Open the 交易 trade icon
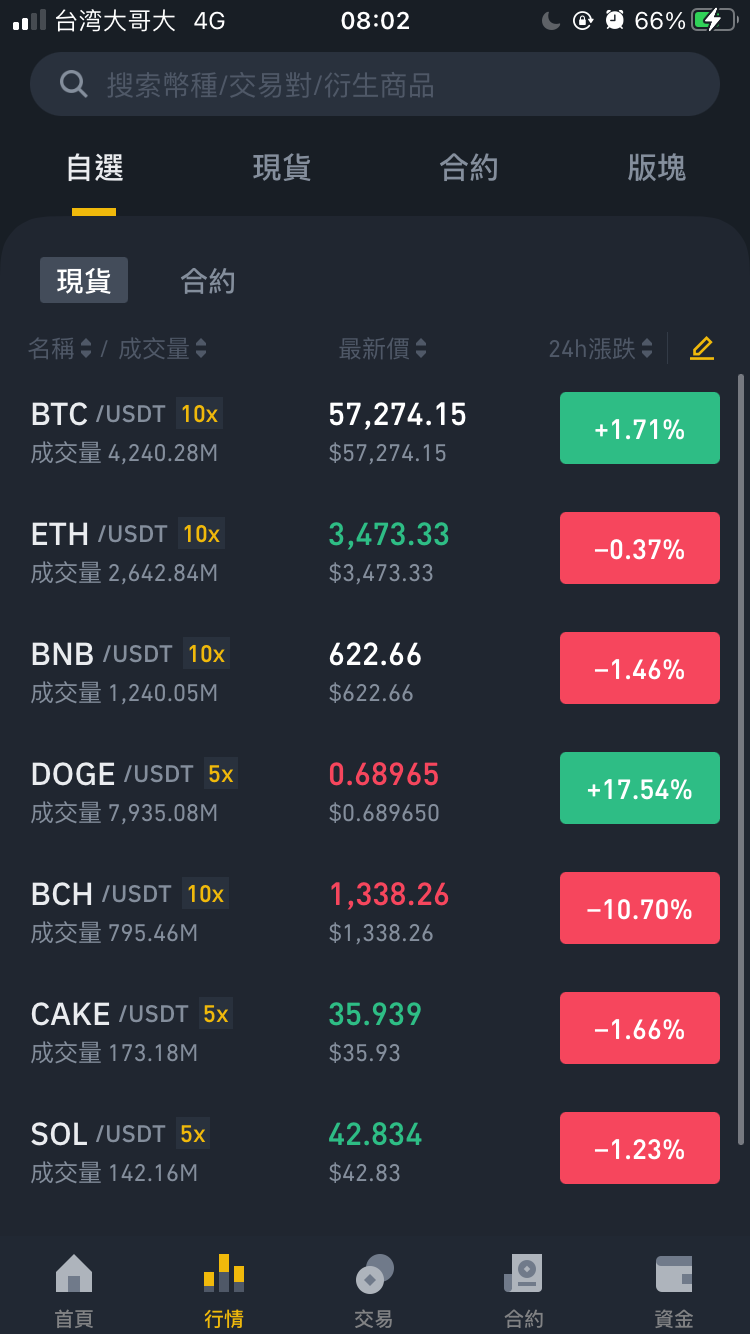Screen dimensions: 750x1334 [x=374, y=1274]
